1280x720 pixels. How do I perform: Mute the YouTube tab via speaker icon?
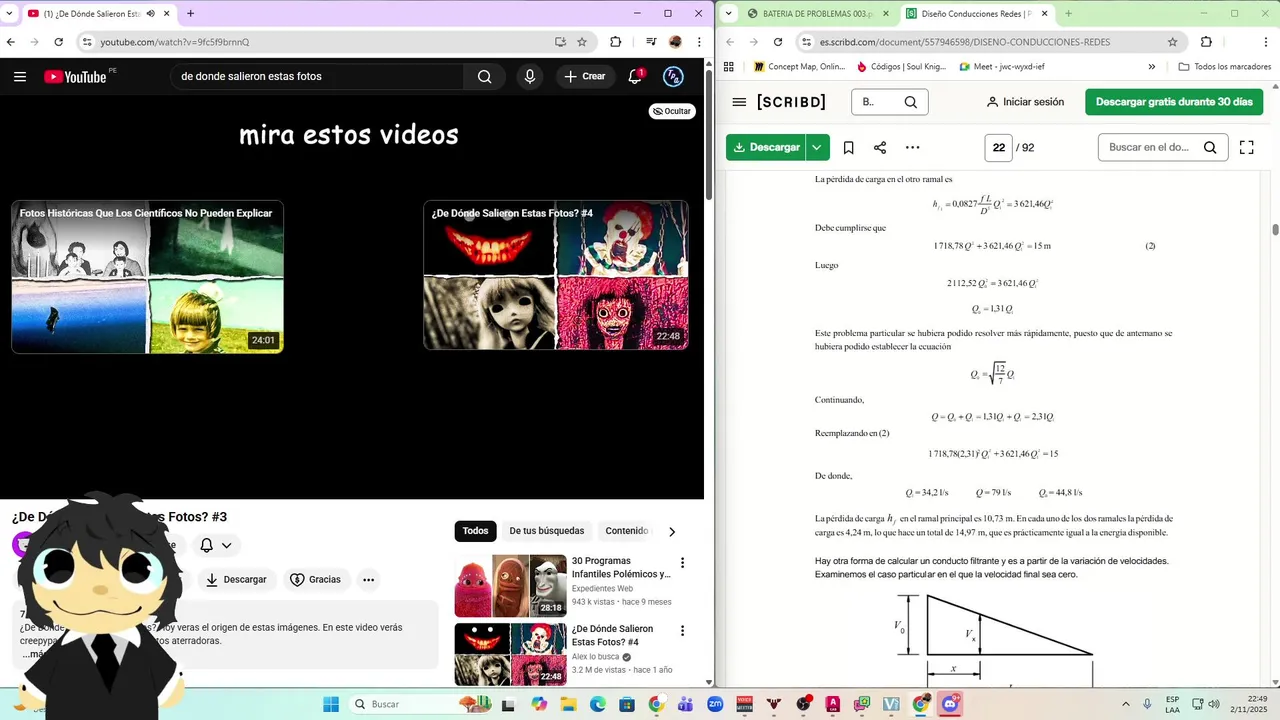[x=150, y=14]
